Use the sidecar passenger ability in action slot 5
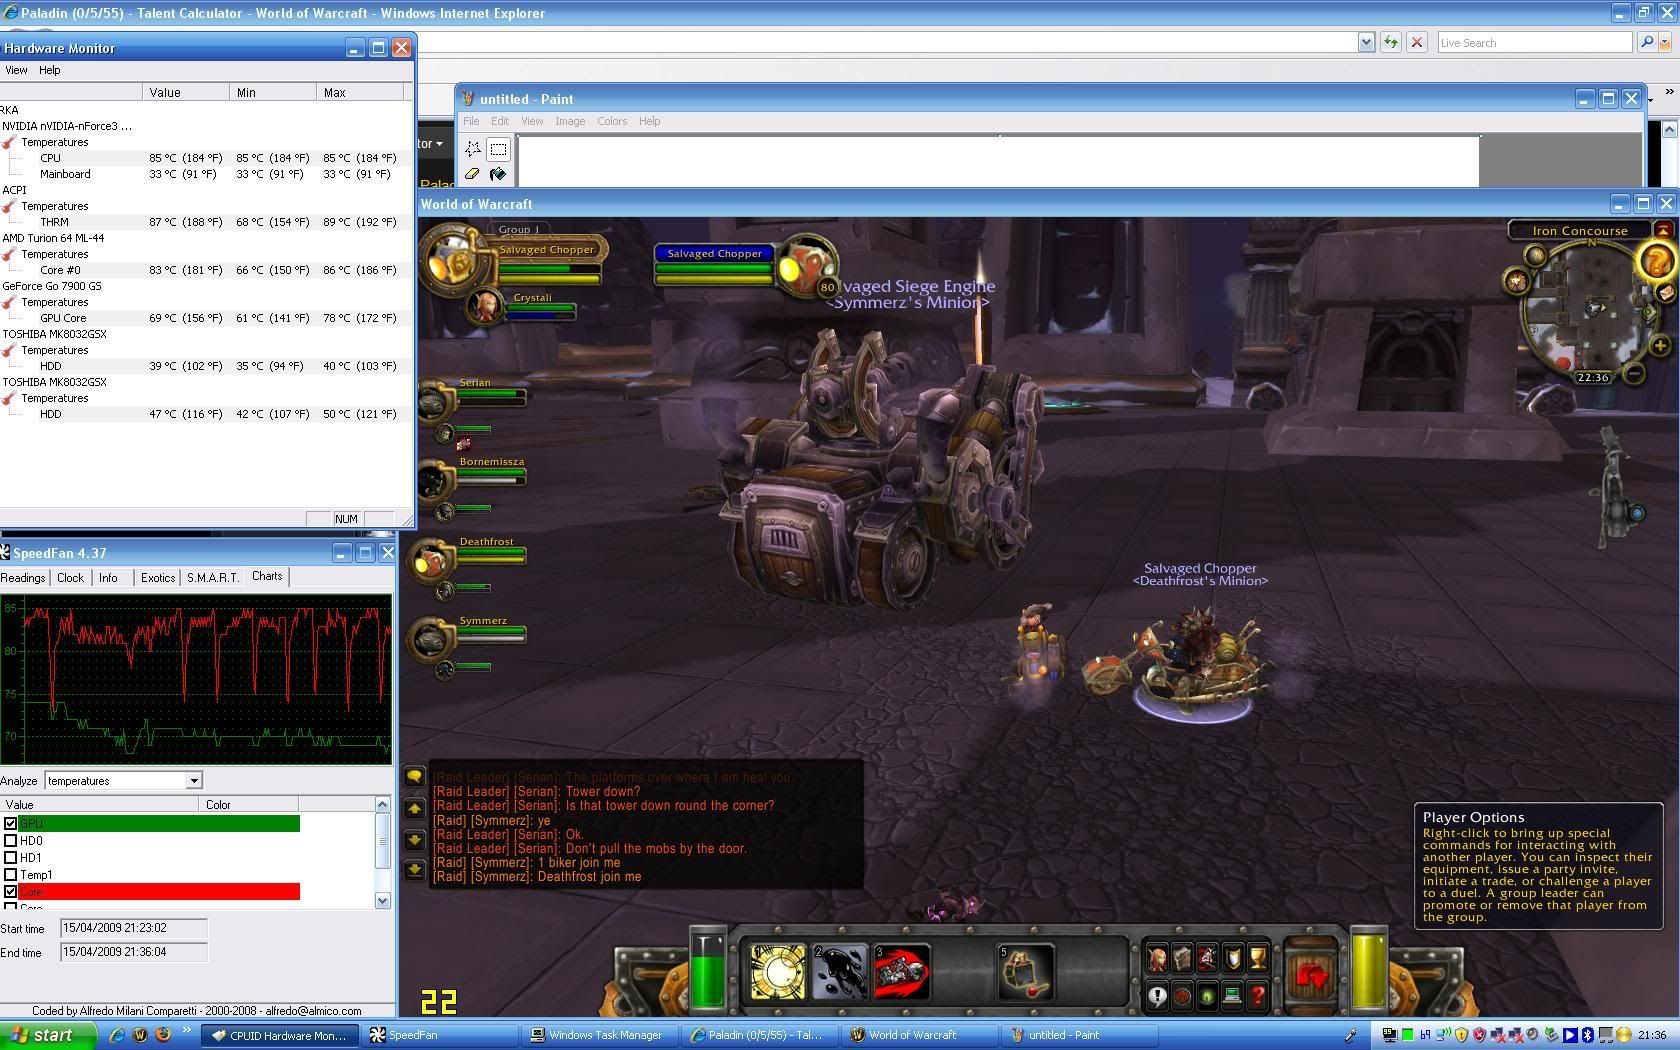 (1026, 971)
